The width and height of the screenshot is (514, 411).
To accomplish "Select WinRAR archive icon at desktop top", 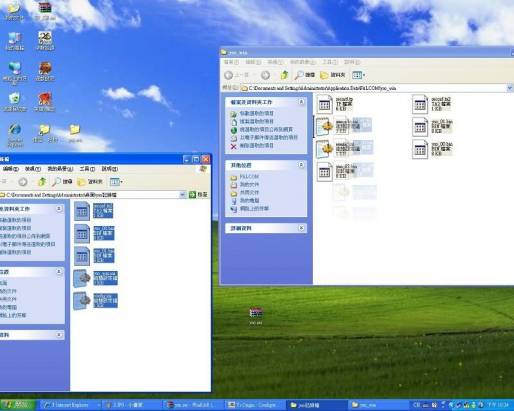I will 45,11.
